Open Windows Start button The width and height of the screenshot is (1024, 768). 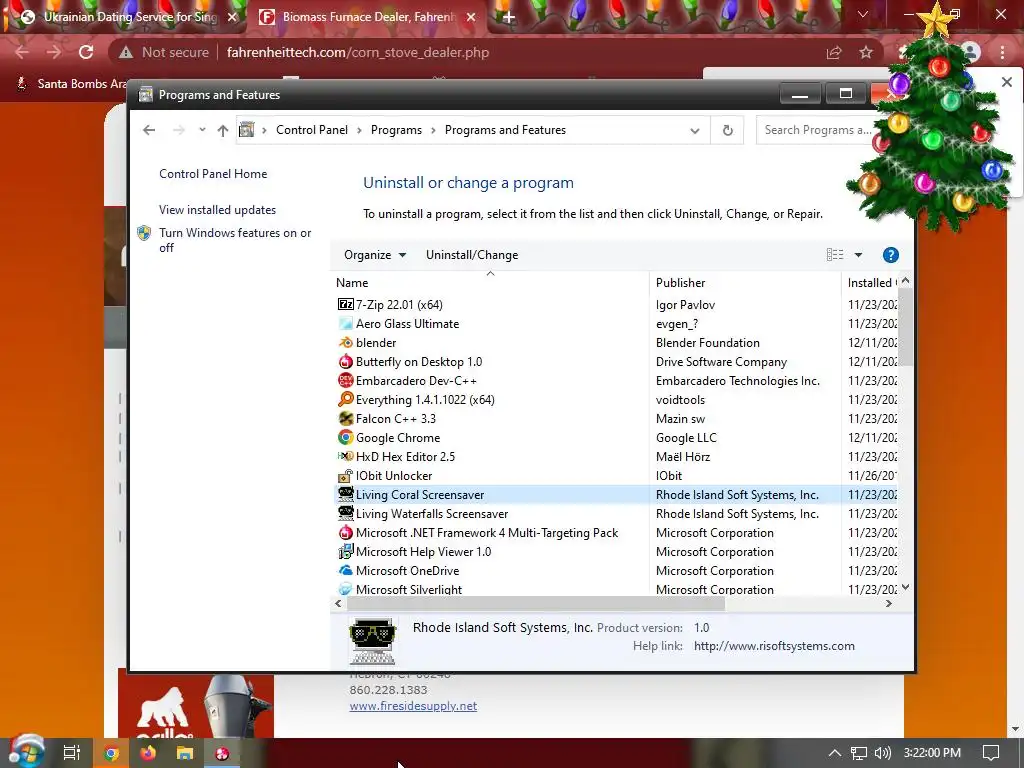click(26, 752)
